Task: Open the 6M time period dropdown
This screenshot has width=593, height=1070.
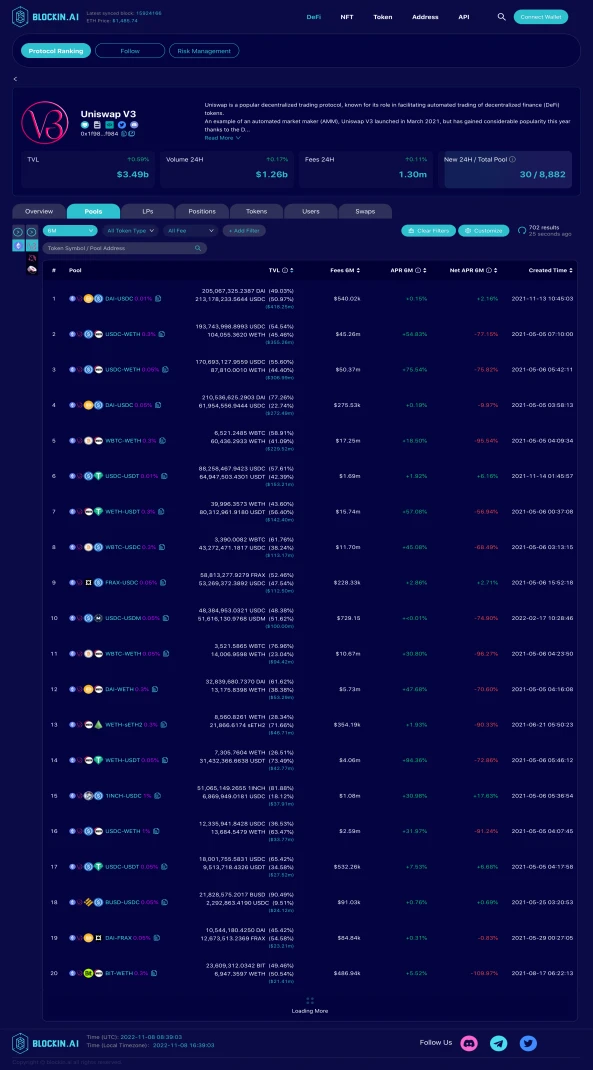Action: (70, 231)
